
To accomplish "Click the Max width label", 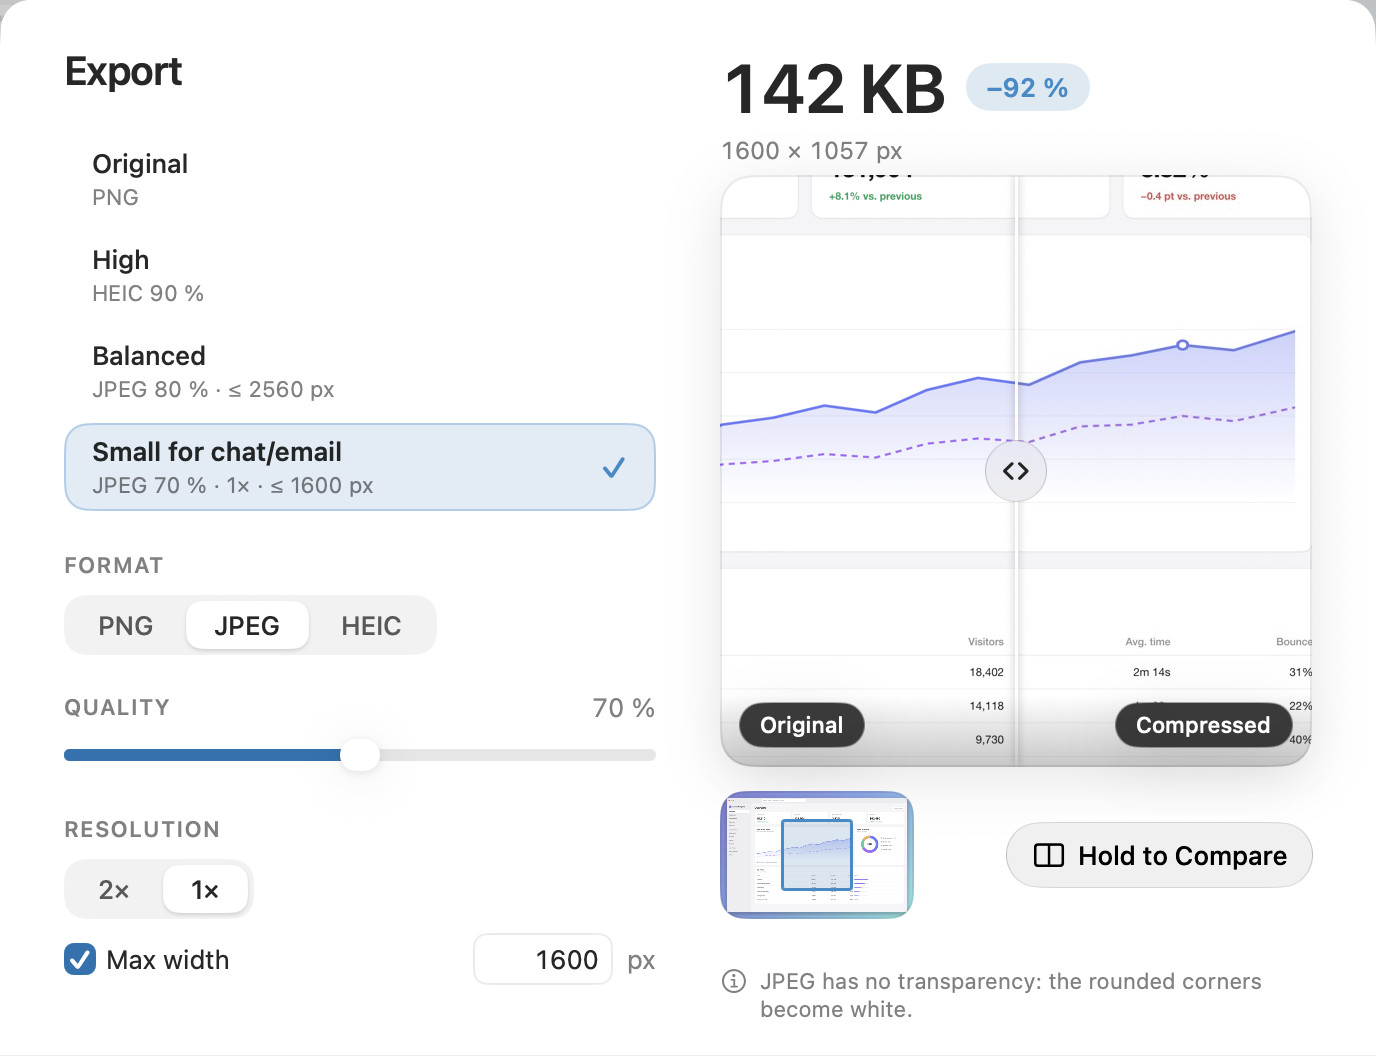I will coord(168,960).
